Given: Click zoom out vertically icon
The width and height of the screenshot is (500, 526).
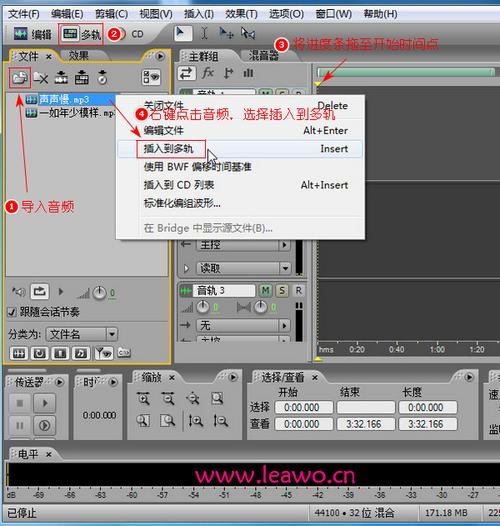Looking at the screenshot, I should tap(220, 420).
